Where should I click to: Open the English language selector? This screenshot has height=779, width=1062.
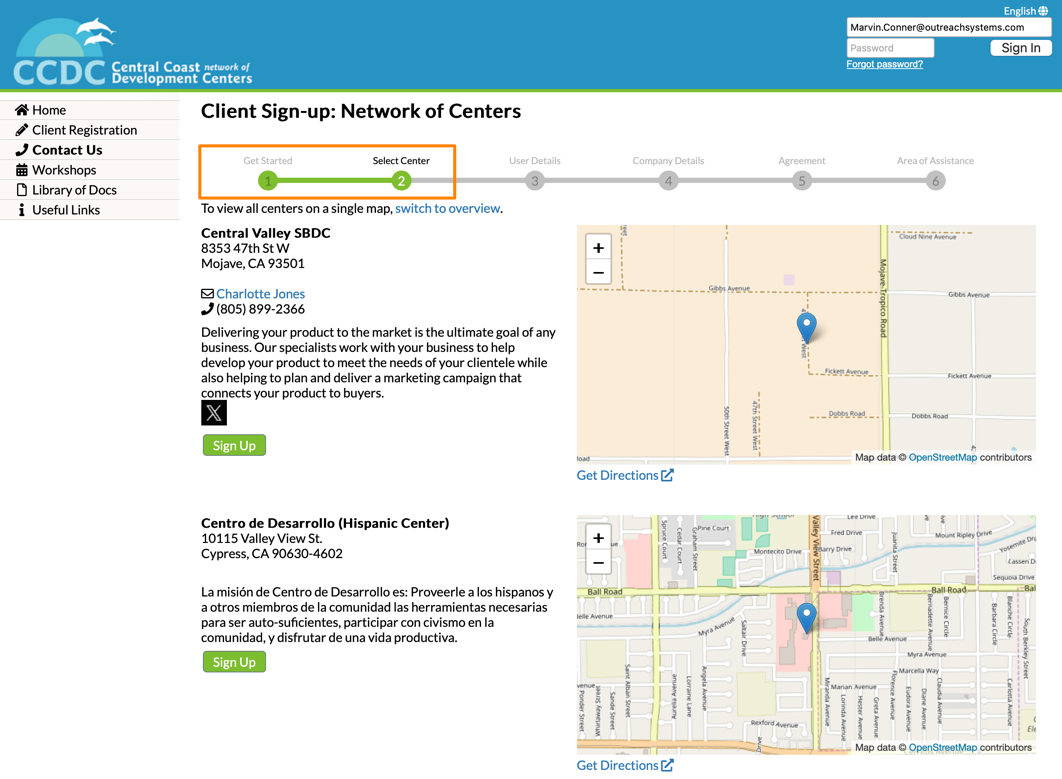click(1025, 11)
